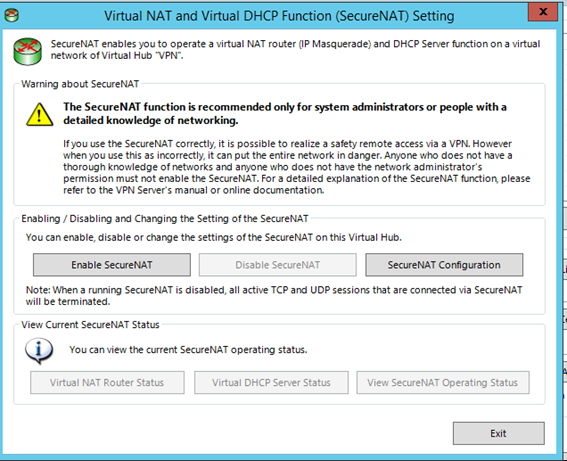Click the note about terminated TCP sessions
567x461 pixels.
pyautogui.click(x=274, y=296)
